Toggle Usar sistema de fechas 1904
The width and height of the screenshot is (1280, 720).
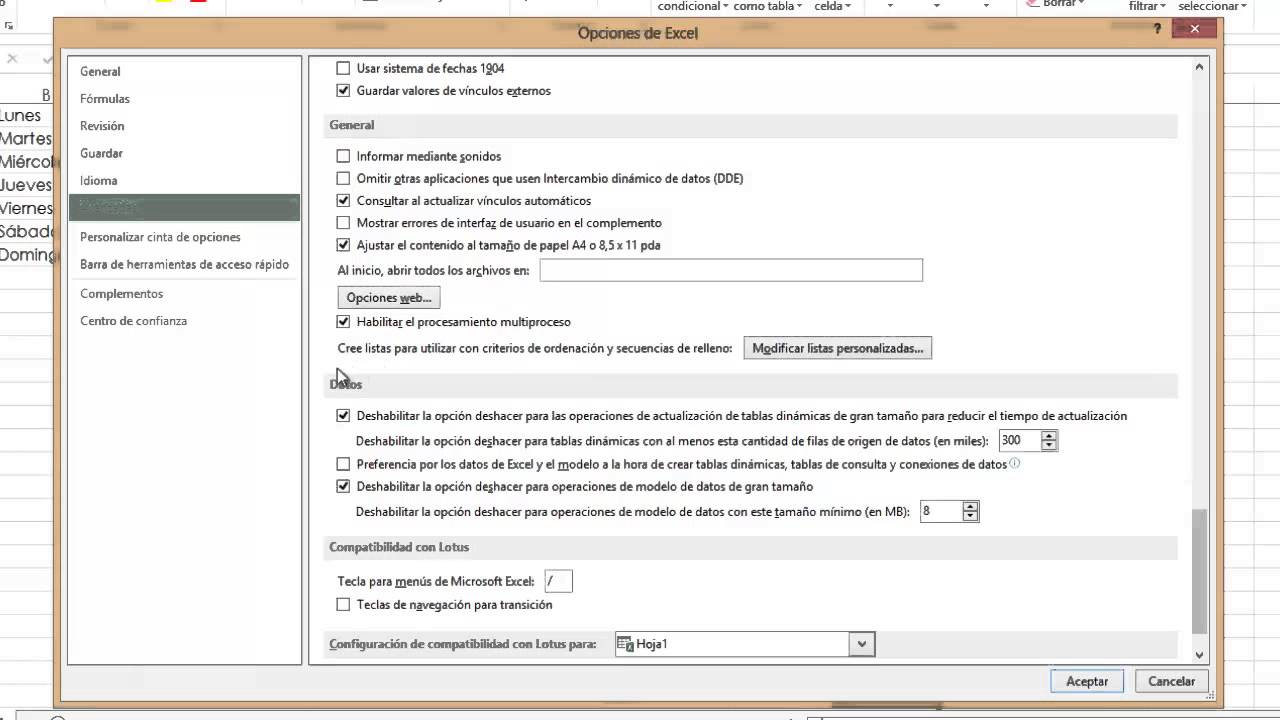pyautogui.click(x=343, y=68)
